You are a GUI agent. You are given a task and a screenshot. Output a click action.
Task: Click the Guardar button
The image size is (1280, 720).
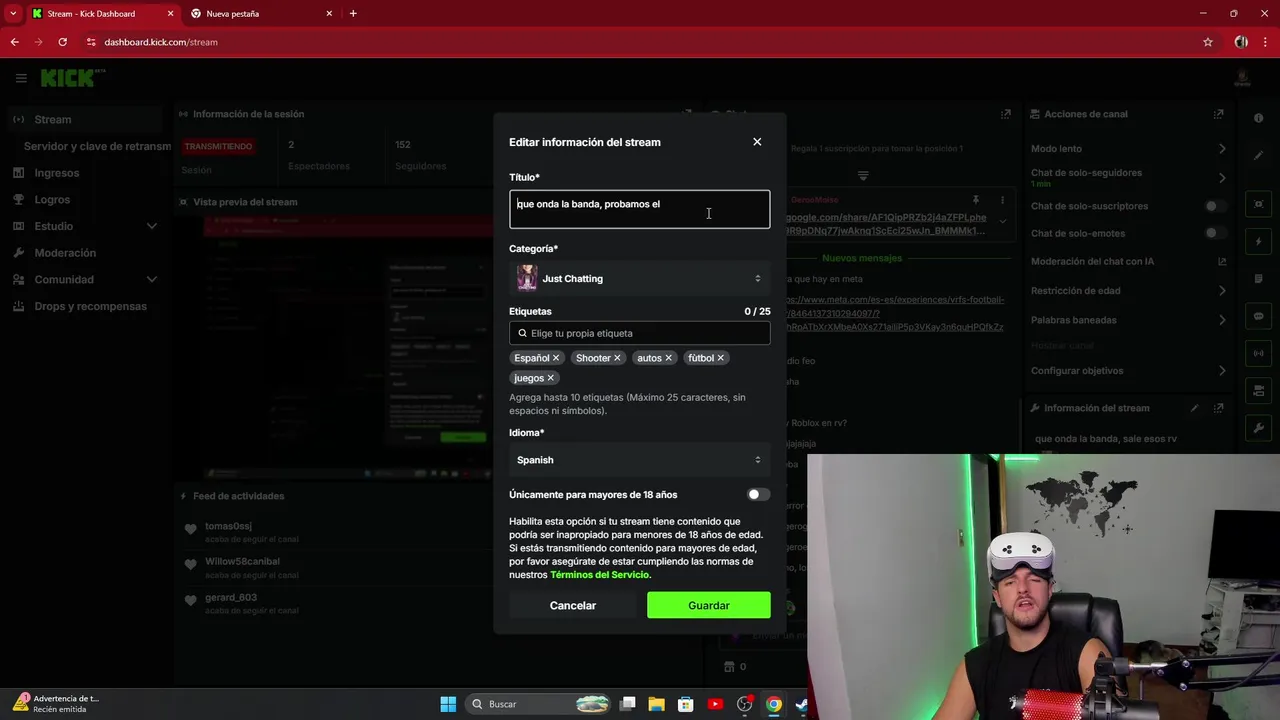click(x=708, y=605)
